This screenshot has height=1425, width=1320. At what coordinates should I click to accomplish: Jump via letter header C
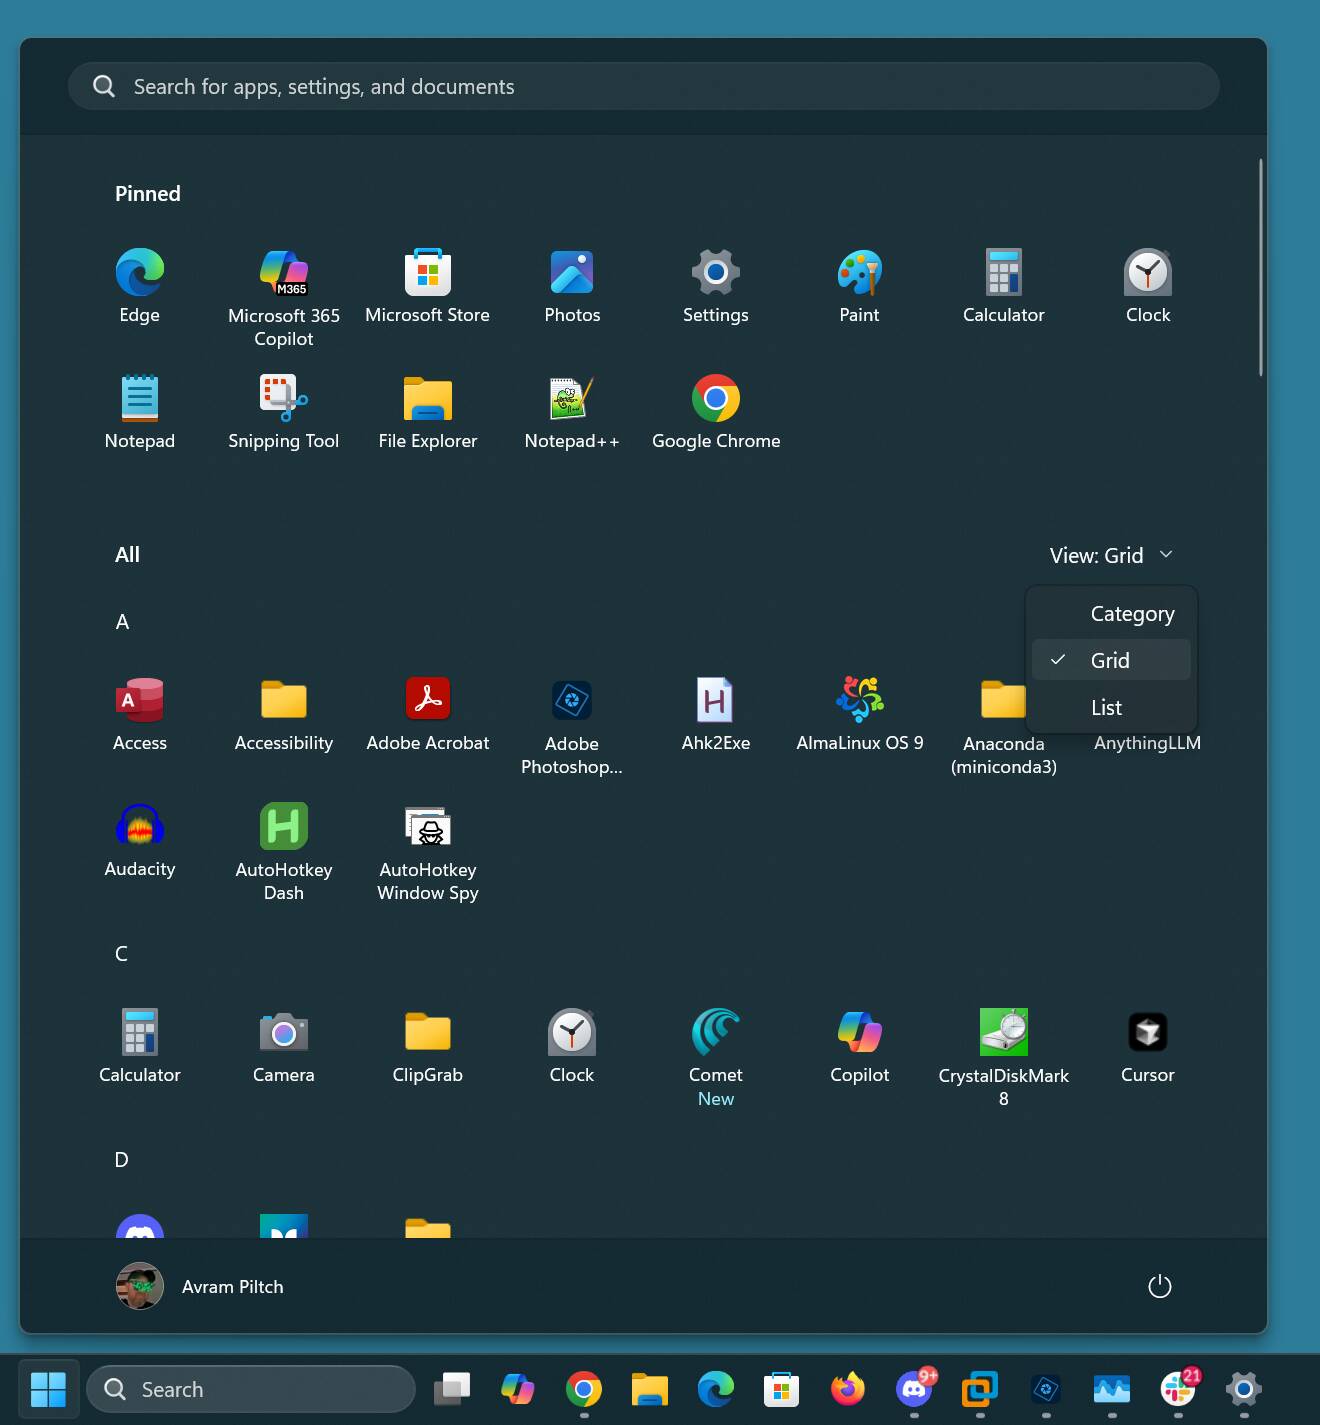(x=121, y=953)
